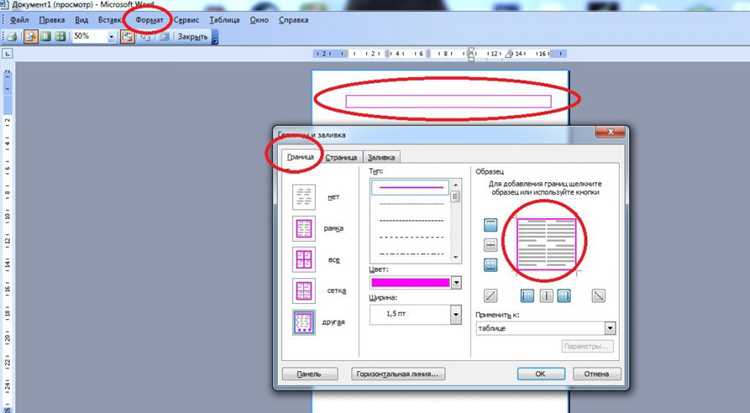Click the 'Горизонтальная линия...' button
The image size is (750, 413).
pyautogui.click(x=397, y=374)
